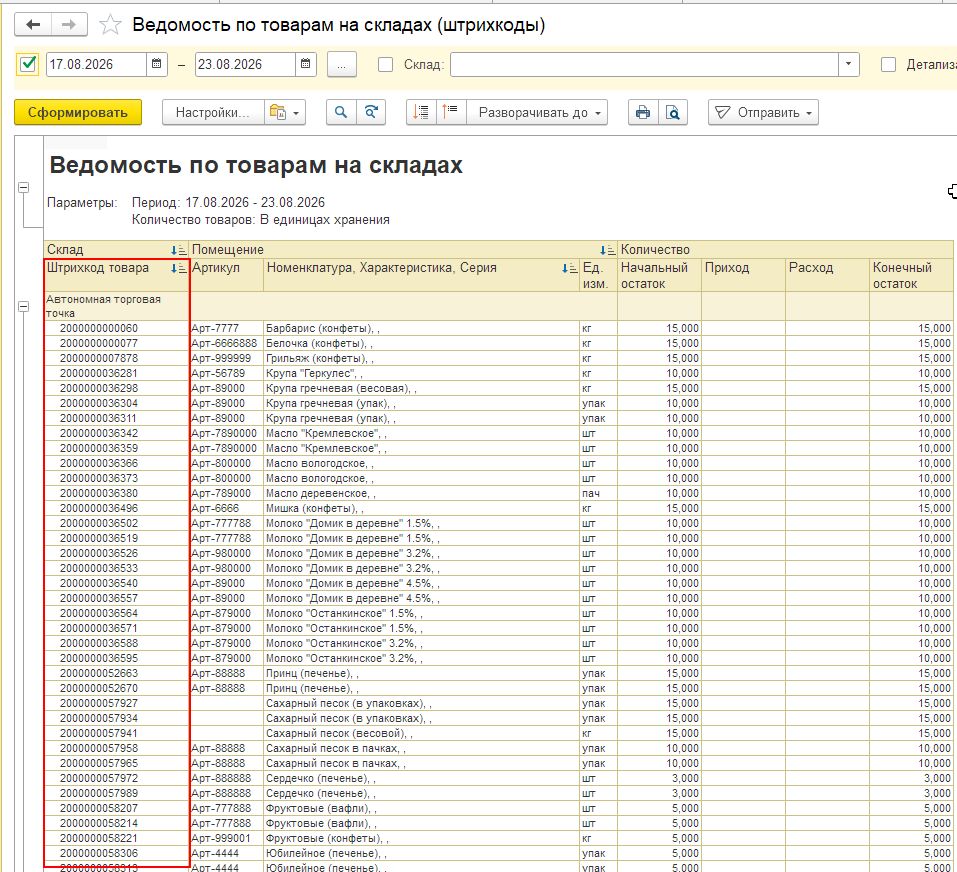Select barcode 2000000036502 cell
Image resolution: width=957 pixels, height=872 pixels.
[117, 524]
